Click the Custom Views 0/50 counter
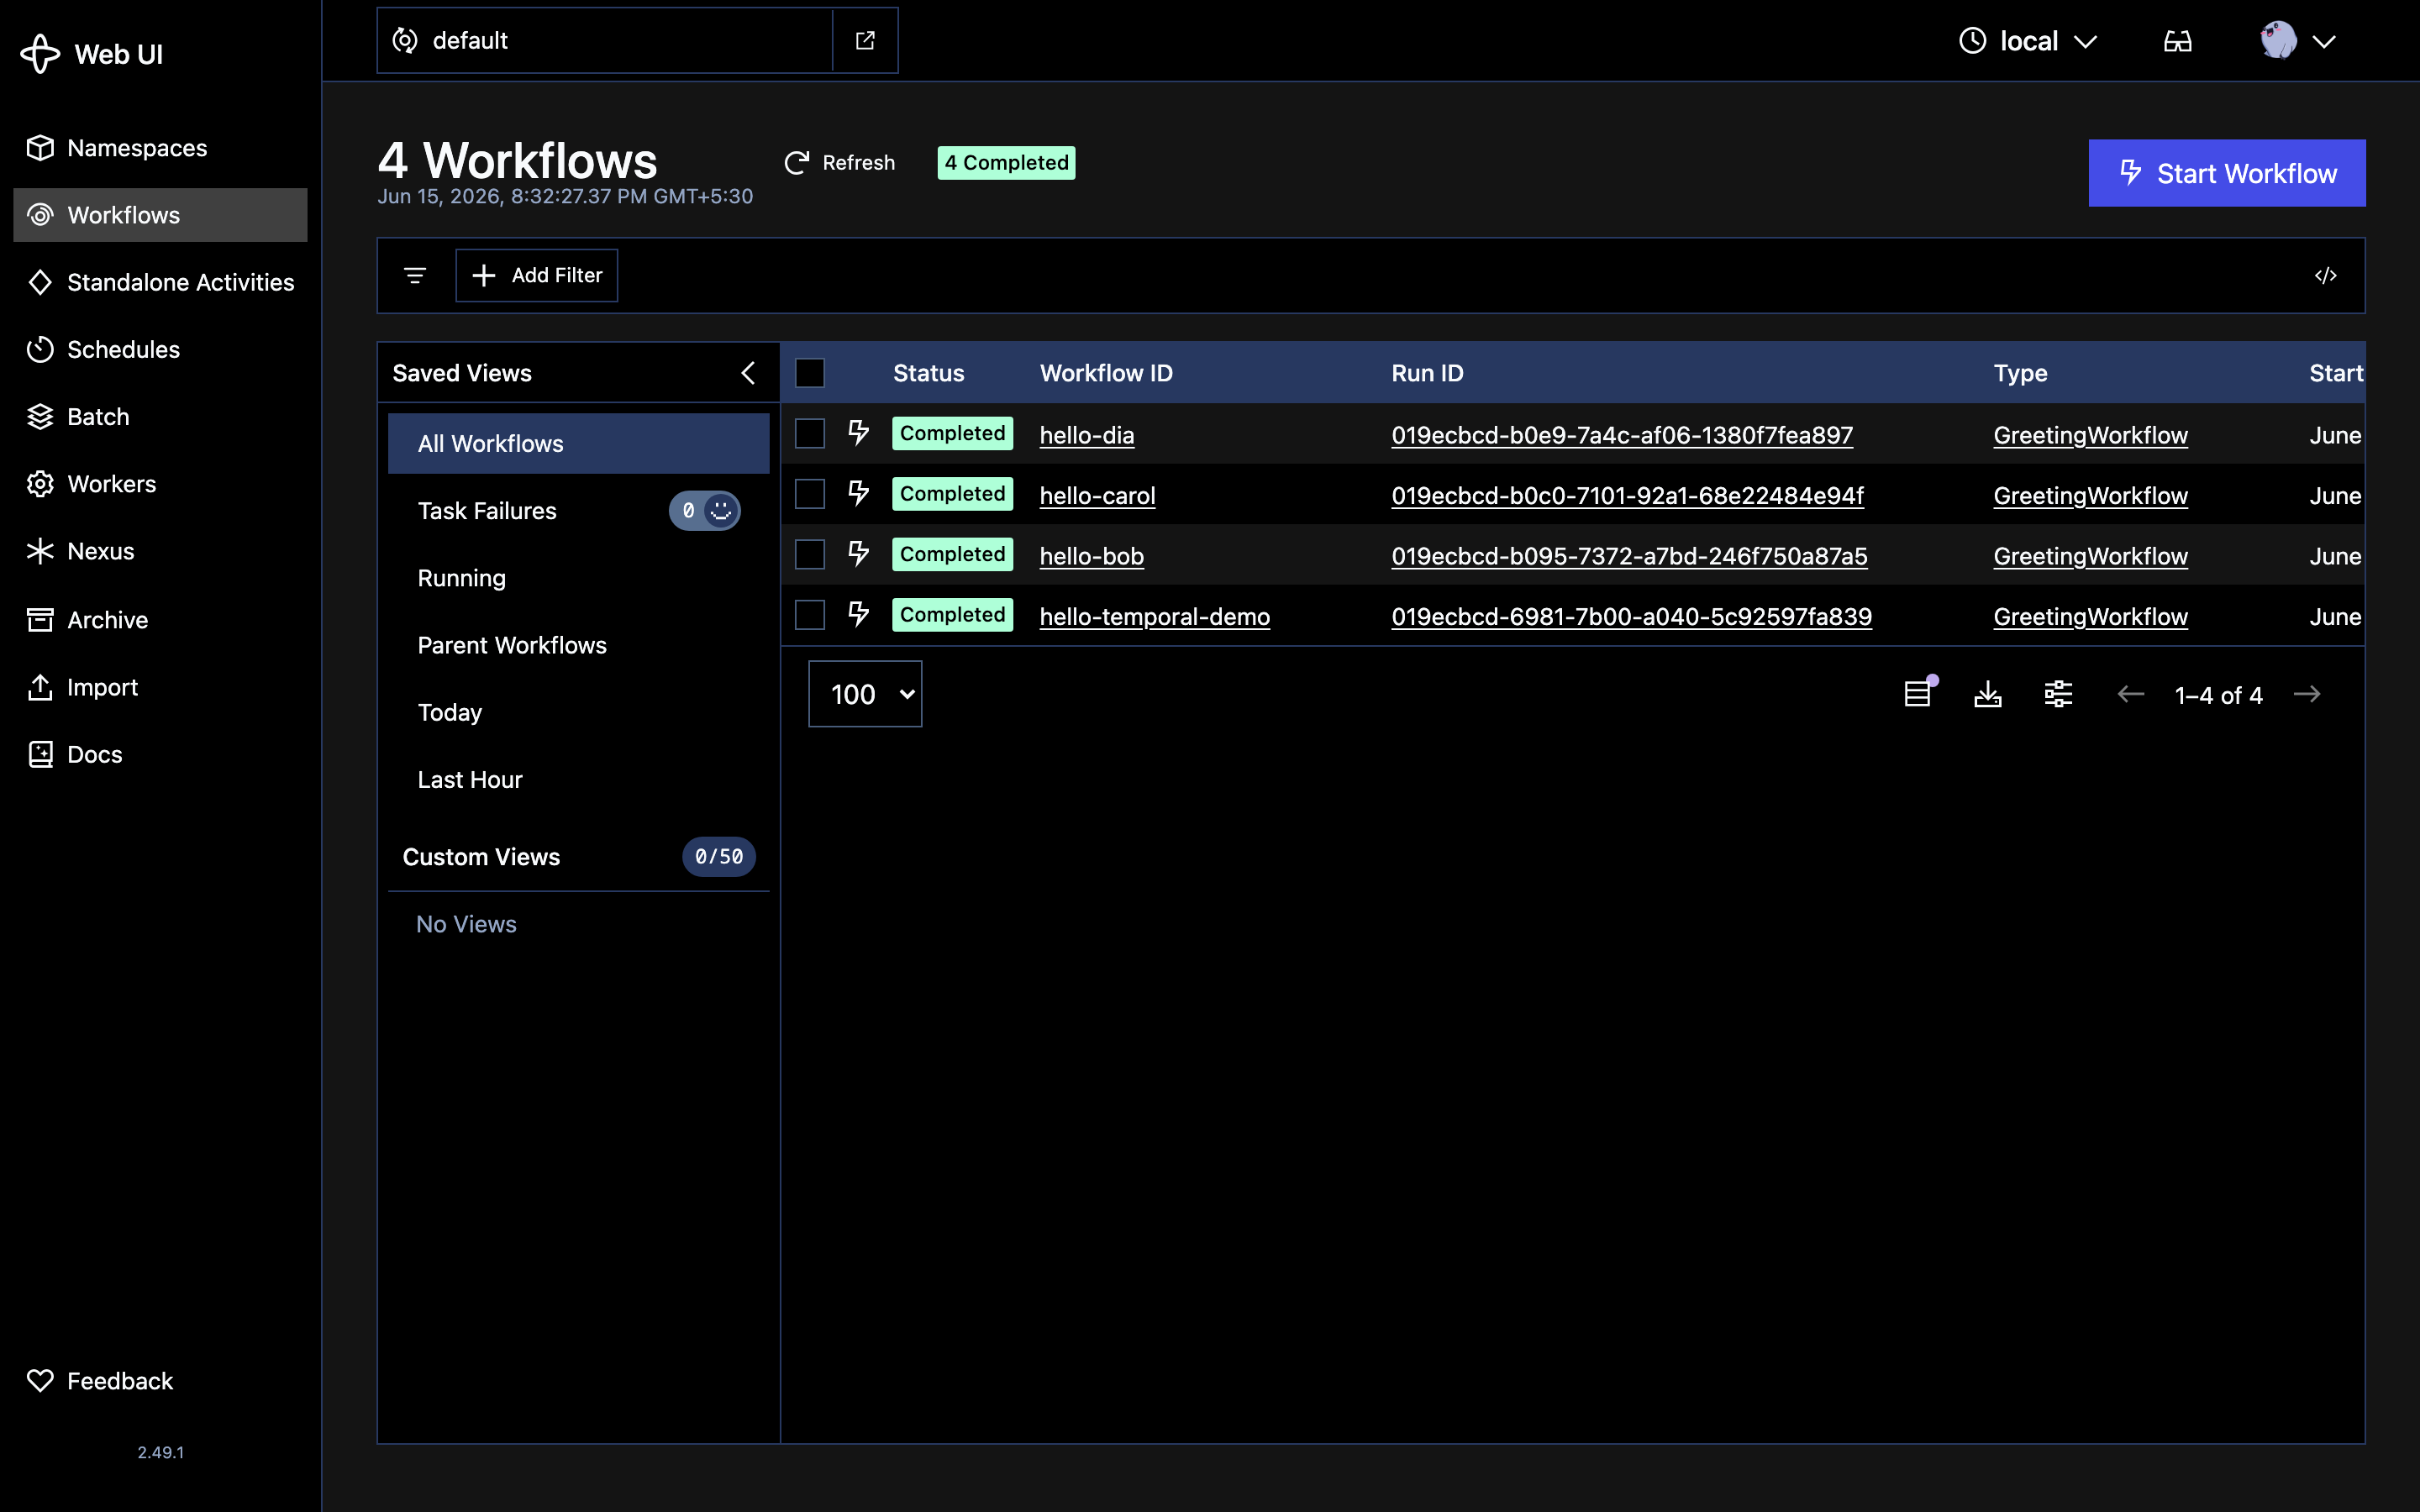 click(719, 857)
